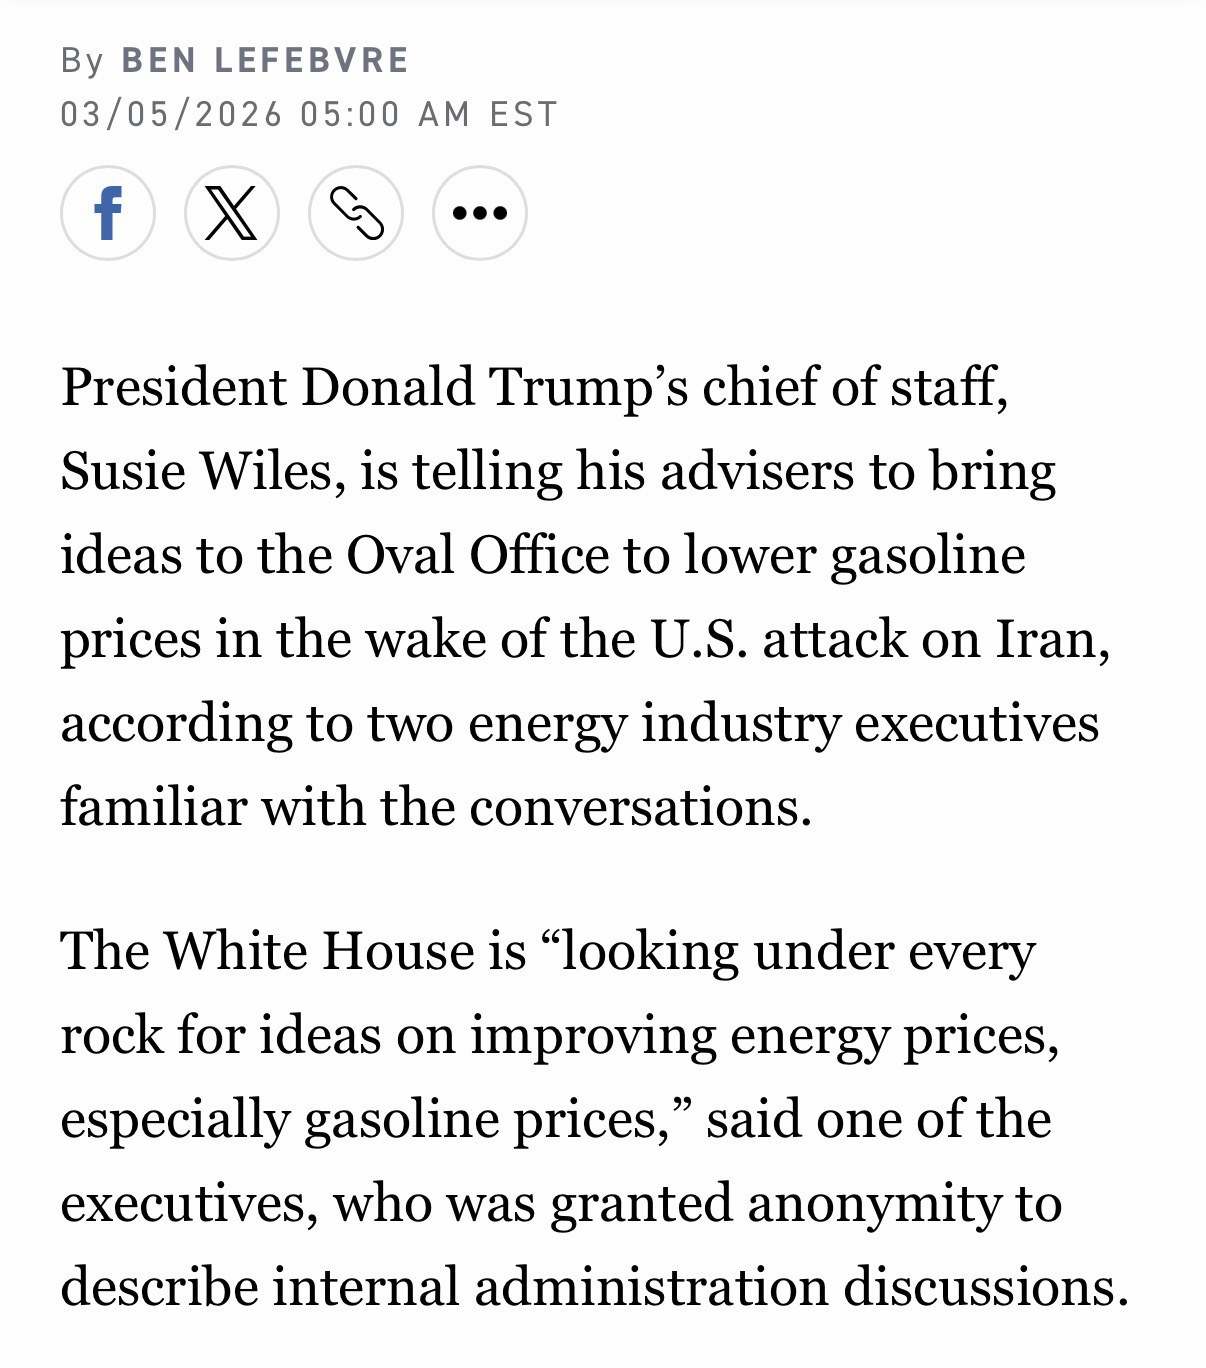
Task: Click "familiar with the conversations" line
Action: [x=435, y=807]
